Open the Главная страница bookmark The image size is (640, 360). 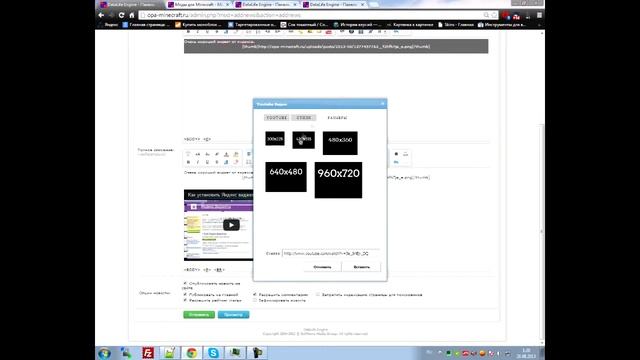point(146,24)
